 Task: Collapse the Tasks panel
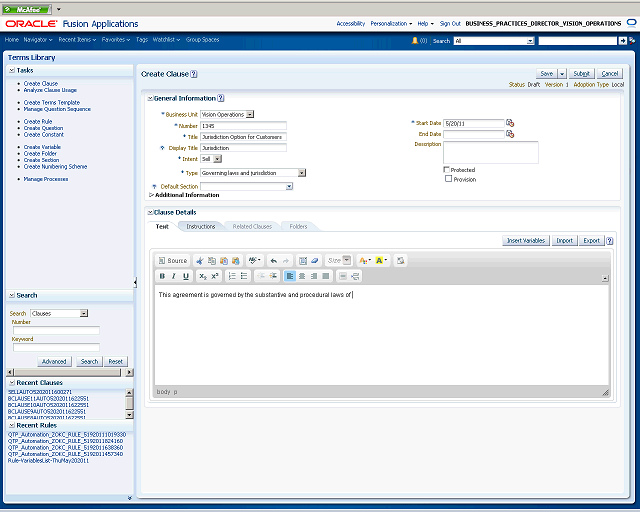click(12, 70)
